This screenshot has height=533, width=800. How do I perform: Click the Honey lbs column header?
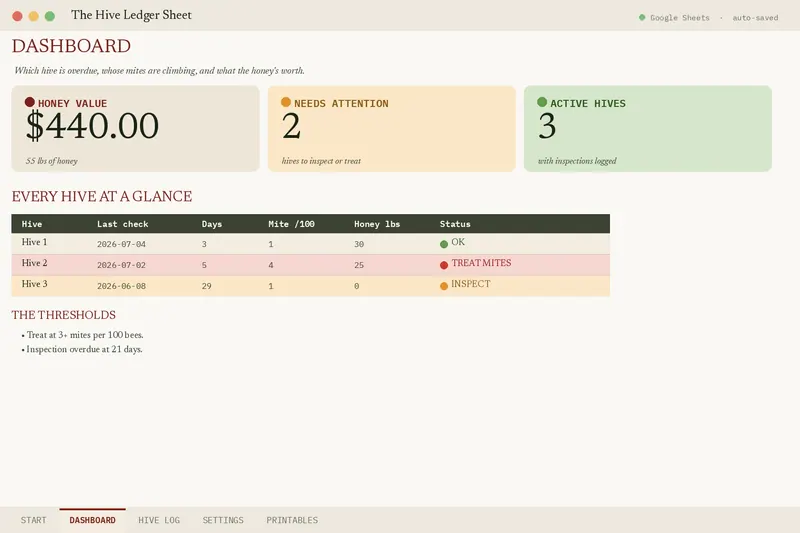pyautogui.click(x=377, y=224)
